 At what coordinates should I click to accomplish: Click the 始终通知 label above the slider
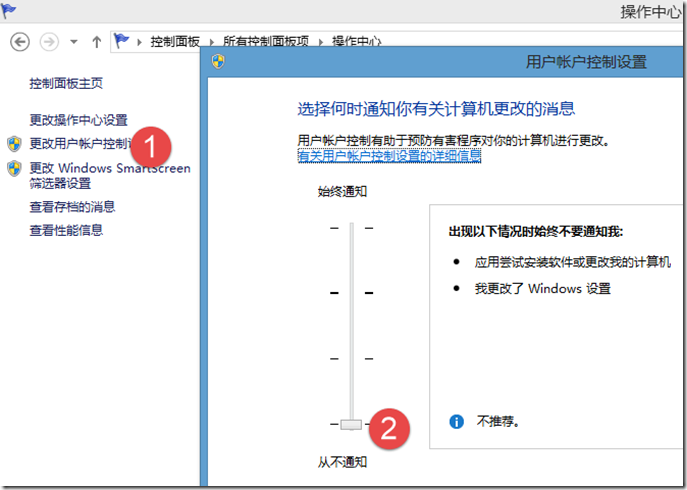(x=342, y=192)
